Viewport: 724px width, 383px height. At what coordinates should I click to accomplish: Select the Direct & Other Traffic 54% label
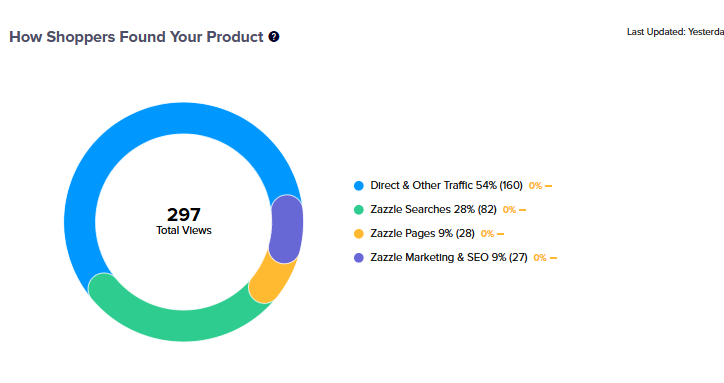click(x=446, y=185)
